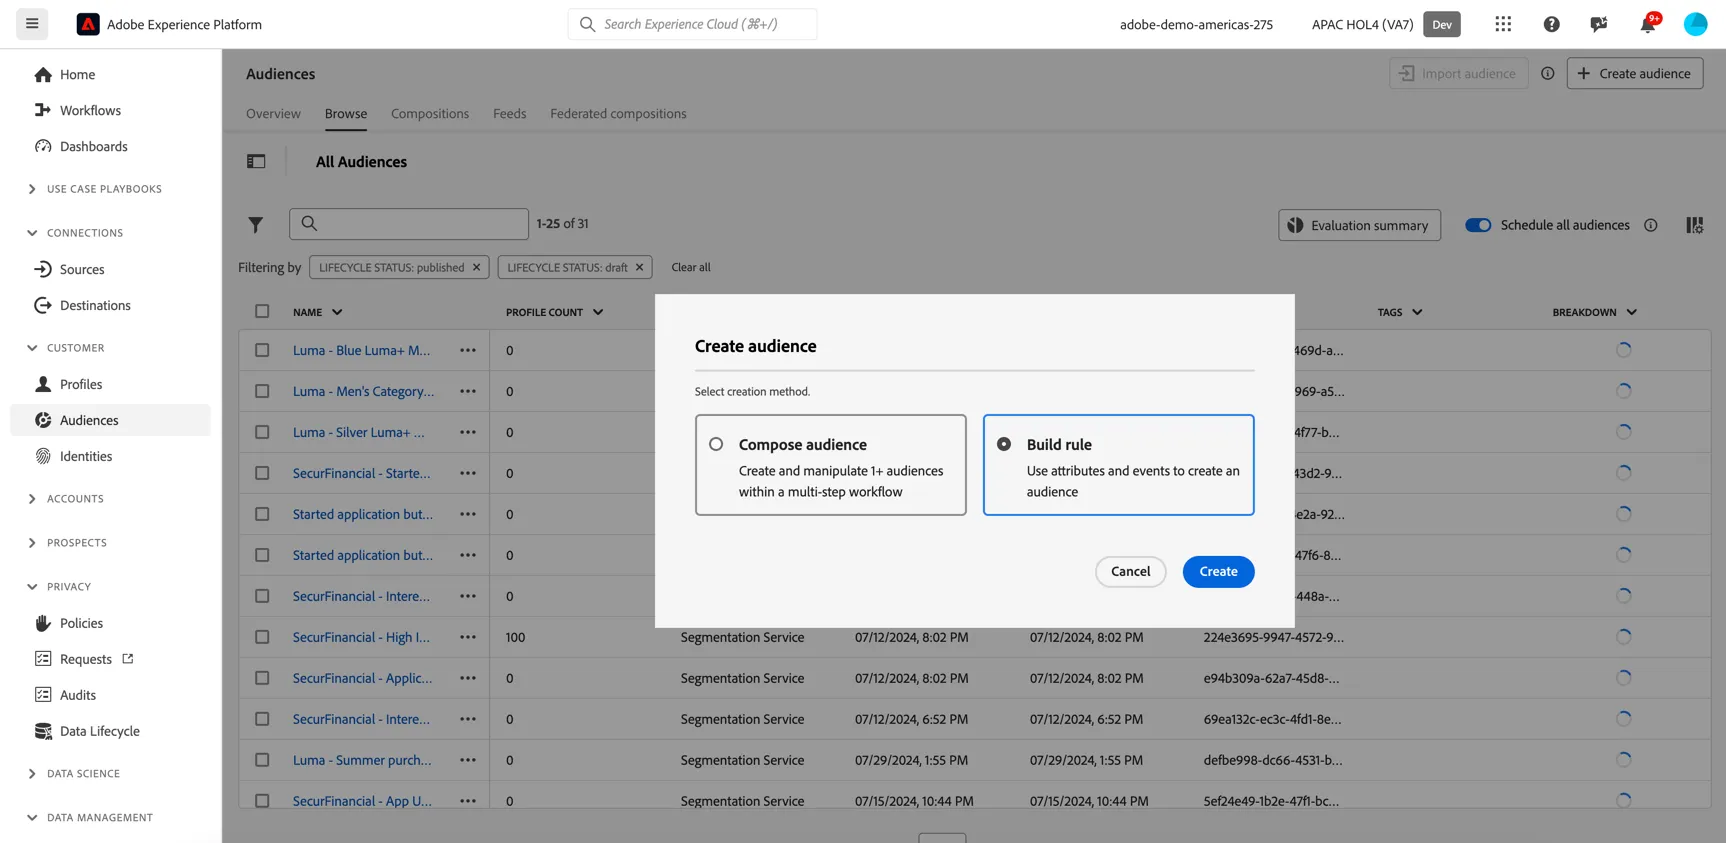Image resolution: width=1726 pixels, height=843 pixels.
Task: Select the Build rule radio option
Action: 1004,444
